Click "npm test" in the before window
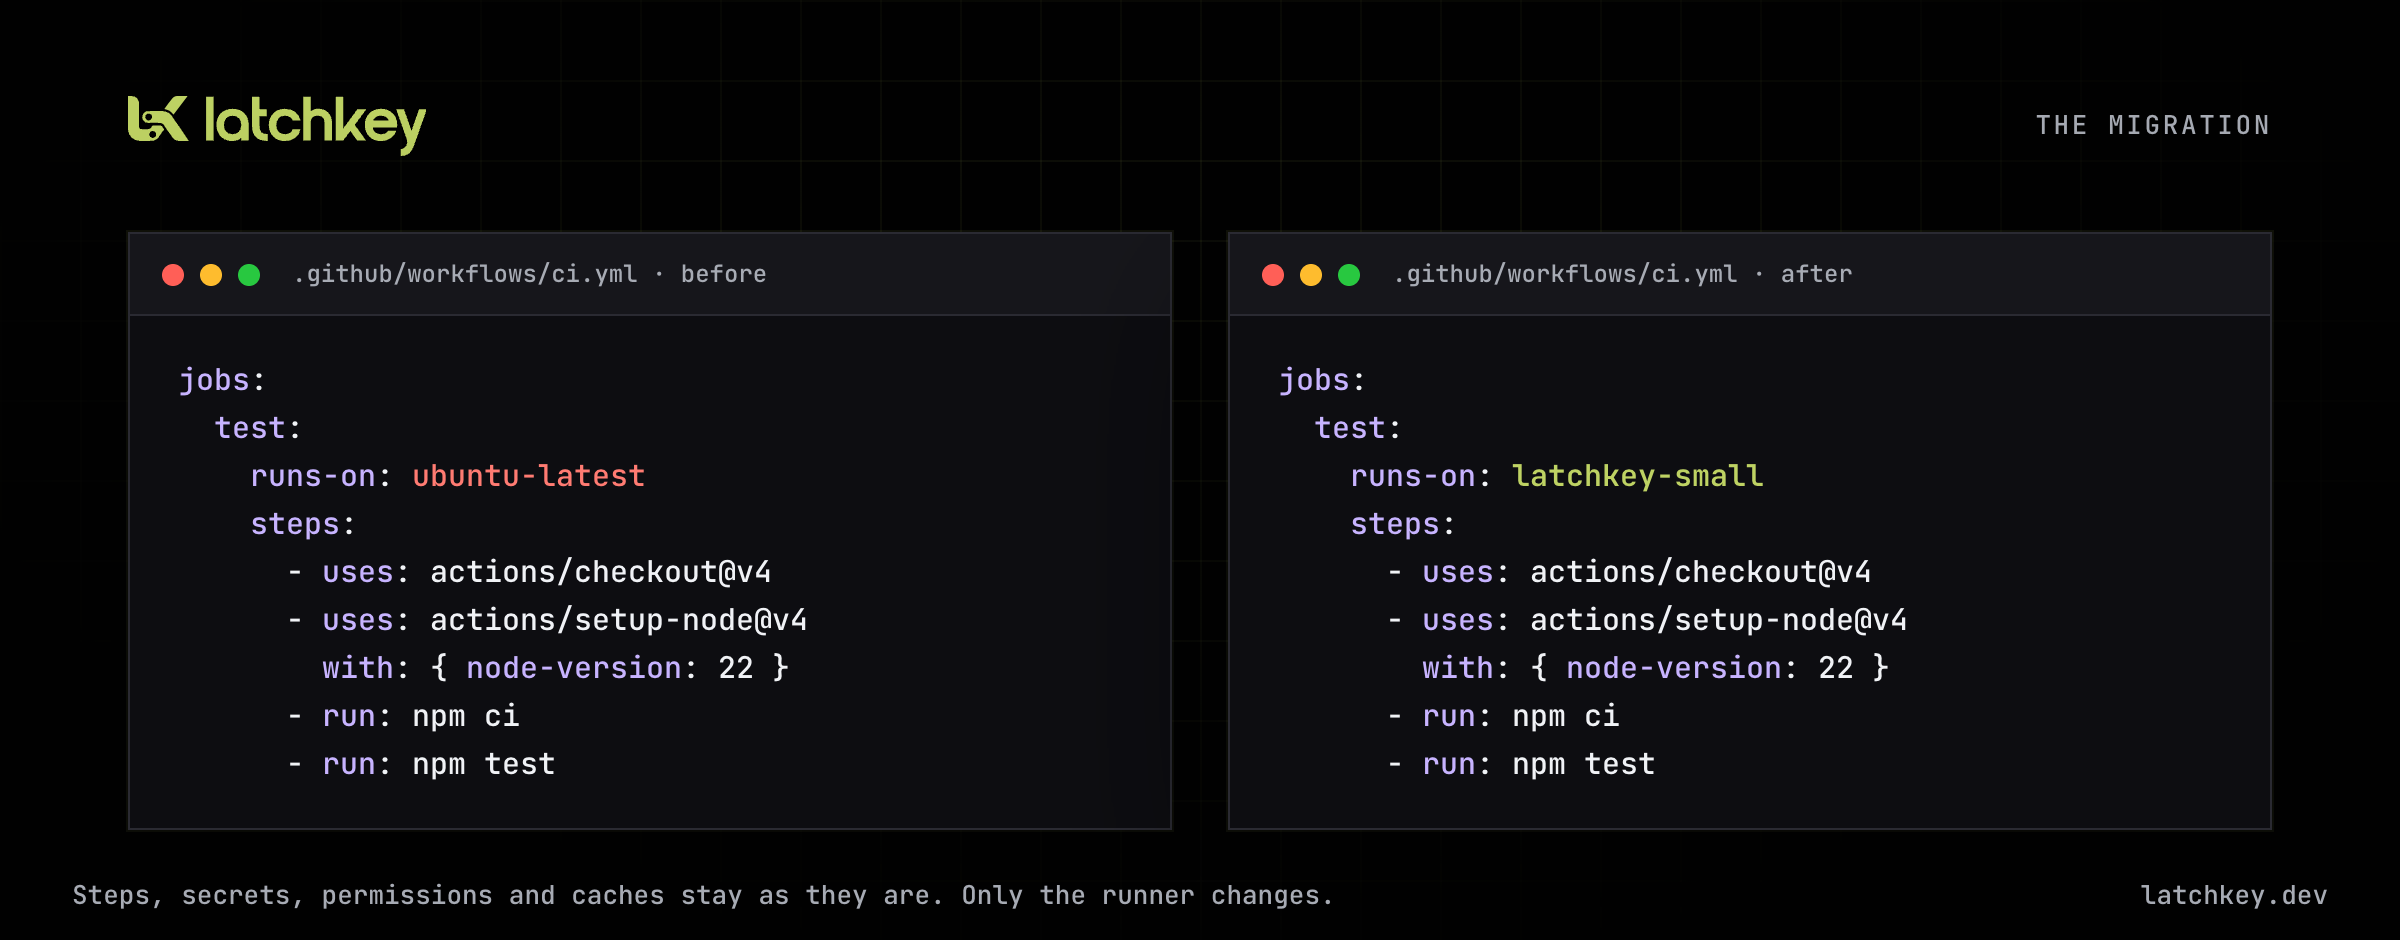Viewport: 2400px width, 940px height. click(484, 765)
